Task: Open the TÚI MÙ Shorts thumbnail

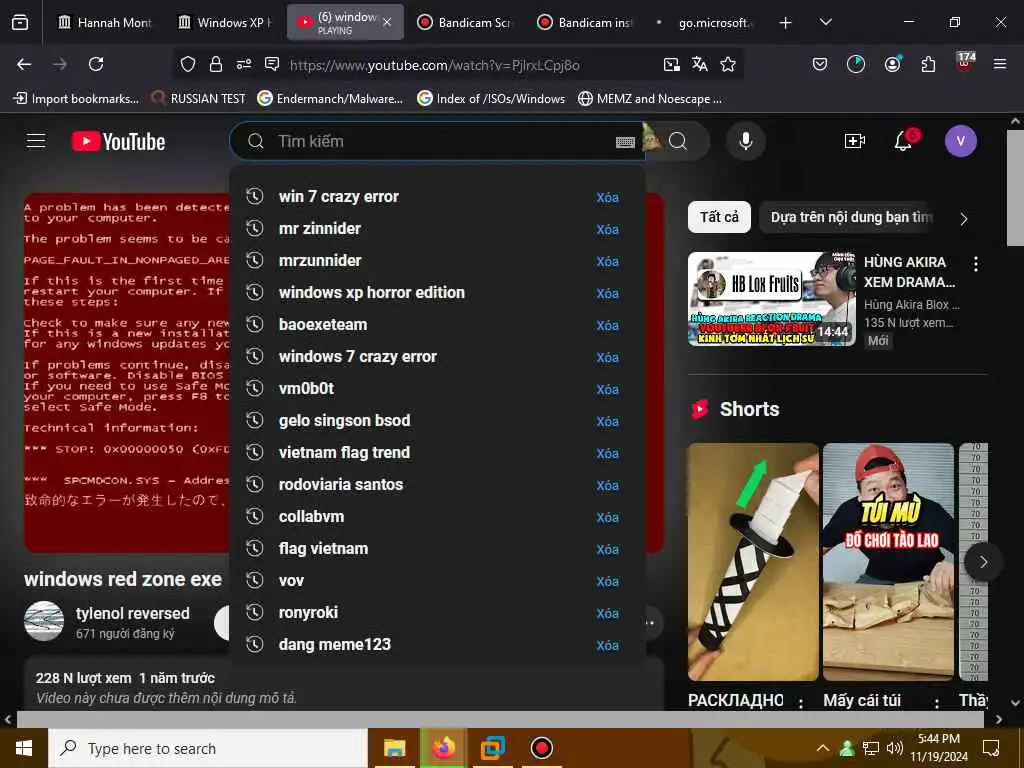Action: click(x=888, y=562)
